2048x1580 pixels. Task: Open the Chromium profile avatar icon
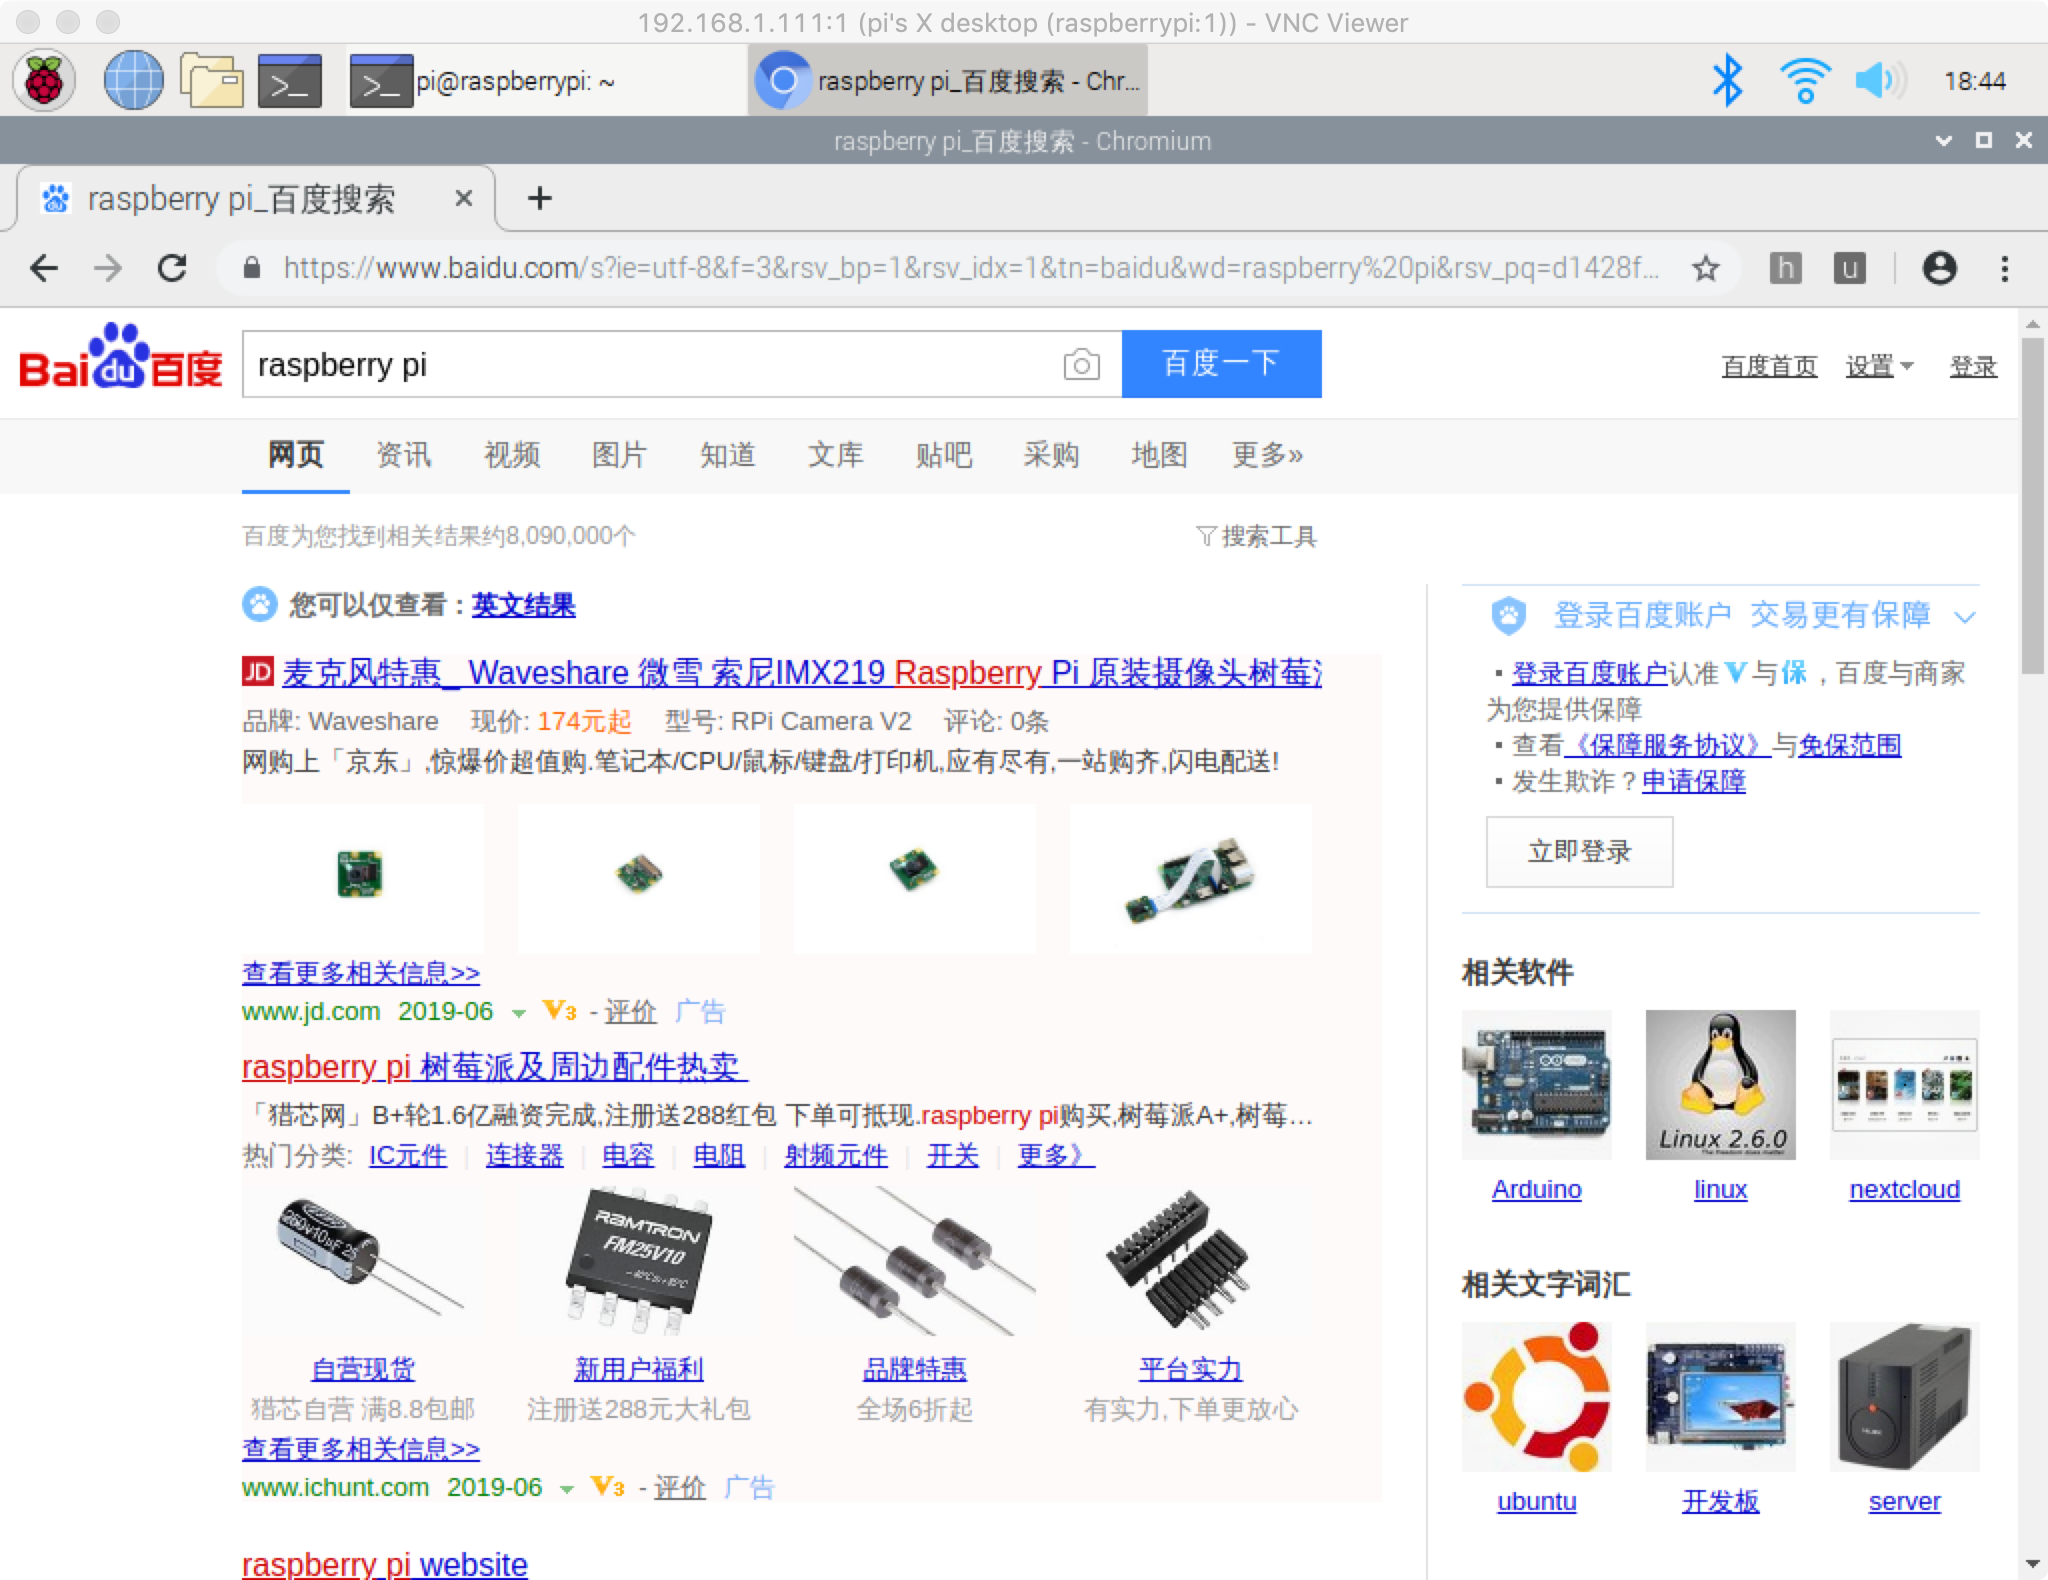tap(1939, 268)
